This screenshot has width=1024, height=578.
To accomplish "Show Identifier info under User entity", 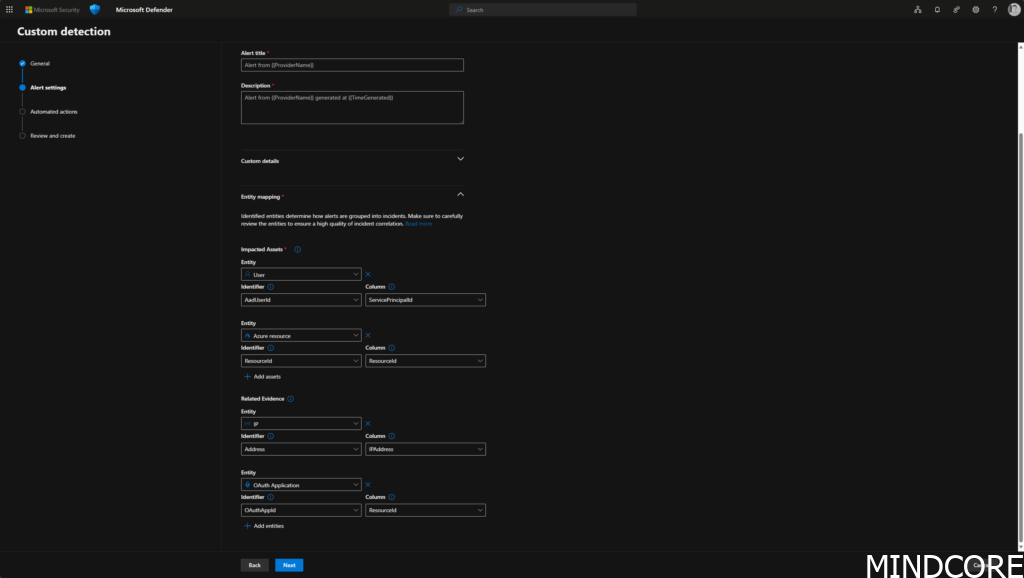I will tap(270, 287).
